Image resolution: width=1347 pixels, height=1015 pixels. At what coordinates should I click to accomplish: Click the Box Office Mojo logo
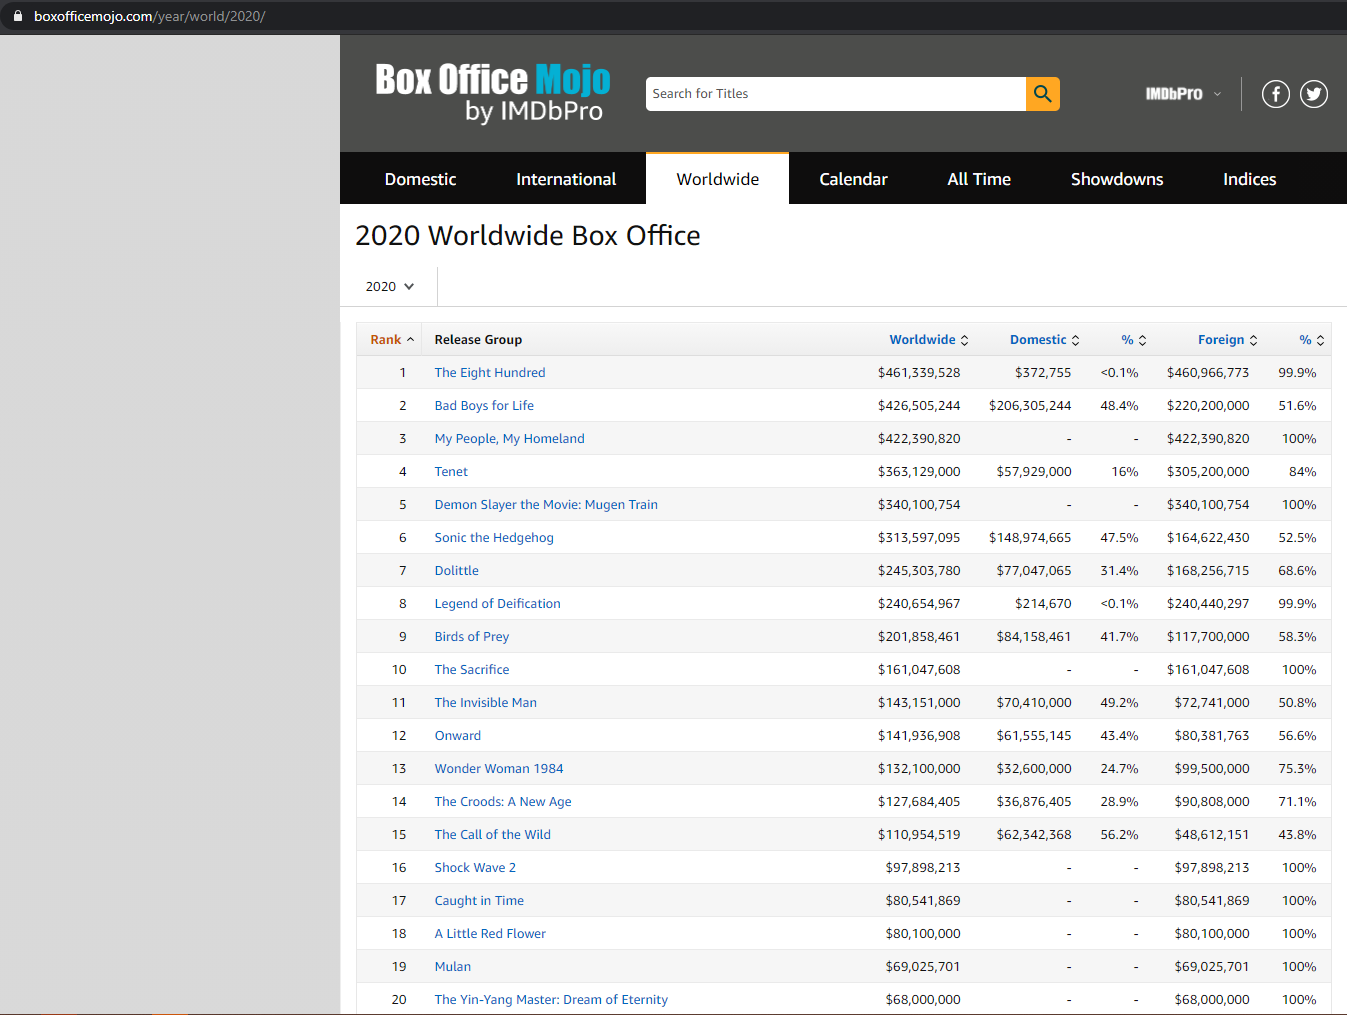492,93
